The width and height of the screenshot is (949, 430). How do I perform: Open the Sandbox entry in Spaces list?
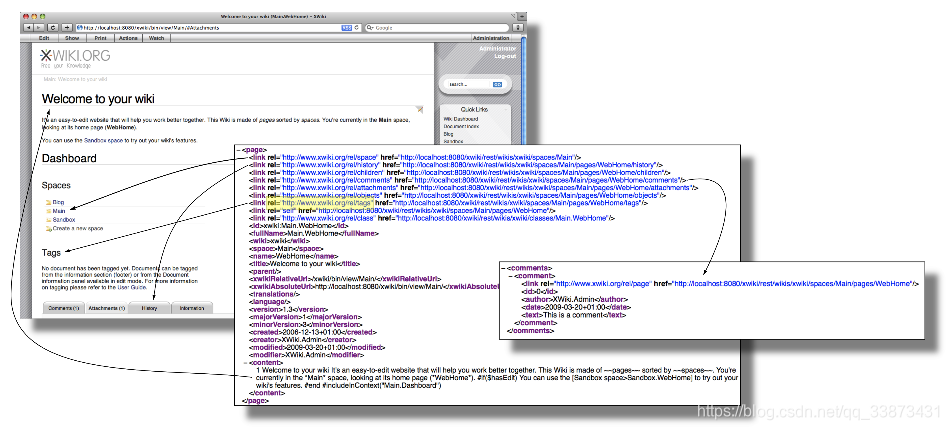pos(64,220)
